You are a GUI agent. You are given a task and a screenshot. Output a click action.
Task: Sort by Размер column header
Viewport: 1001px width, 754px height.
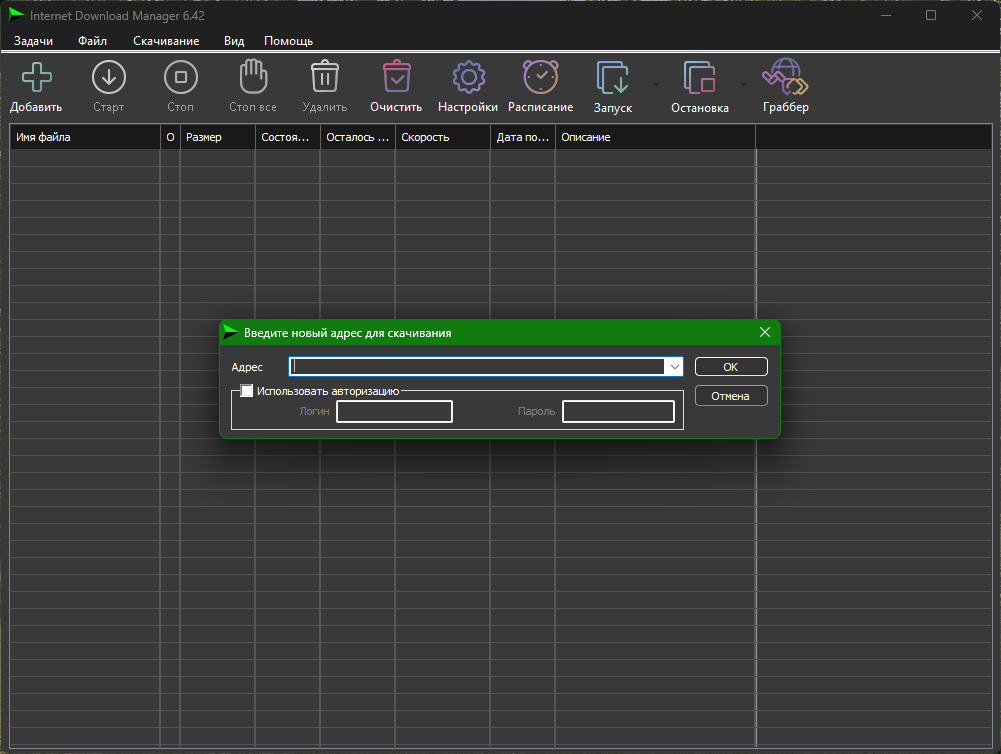tap(218, 137)
